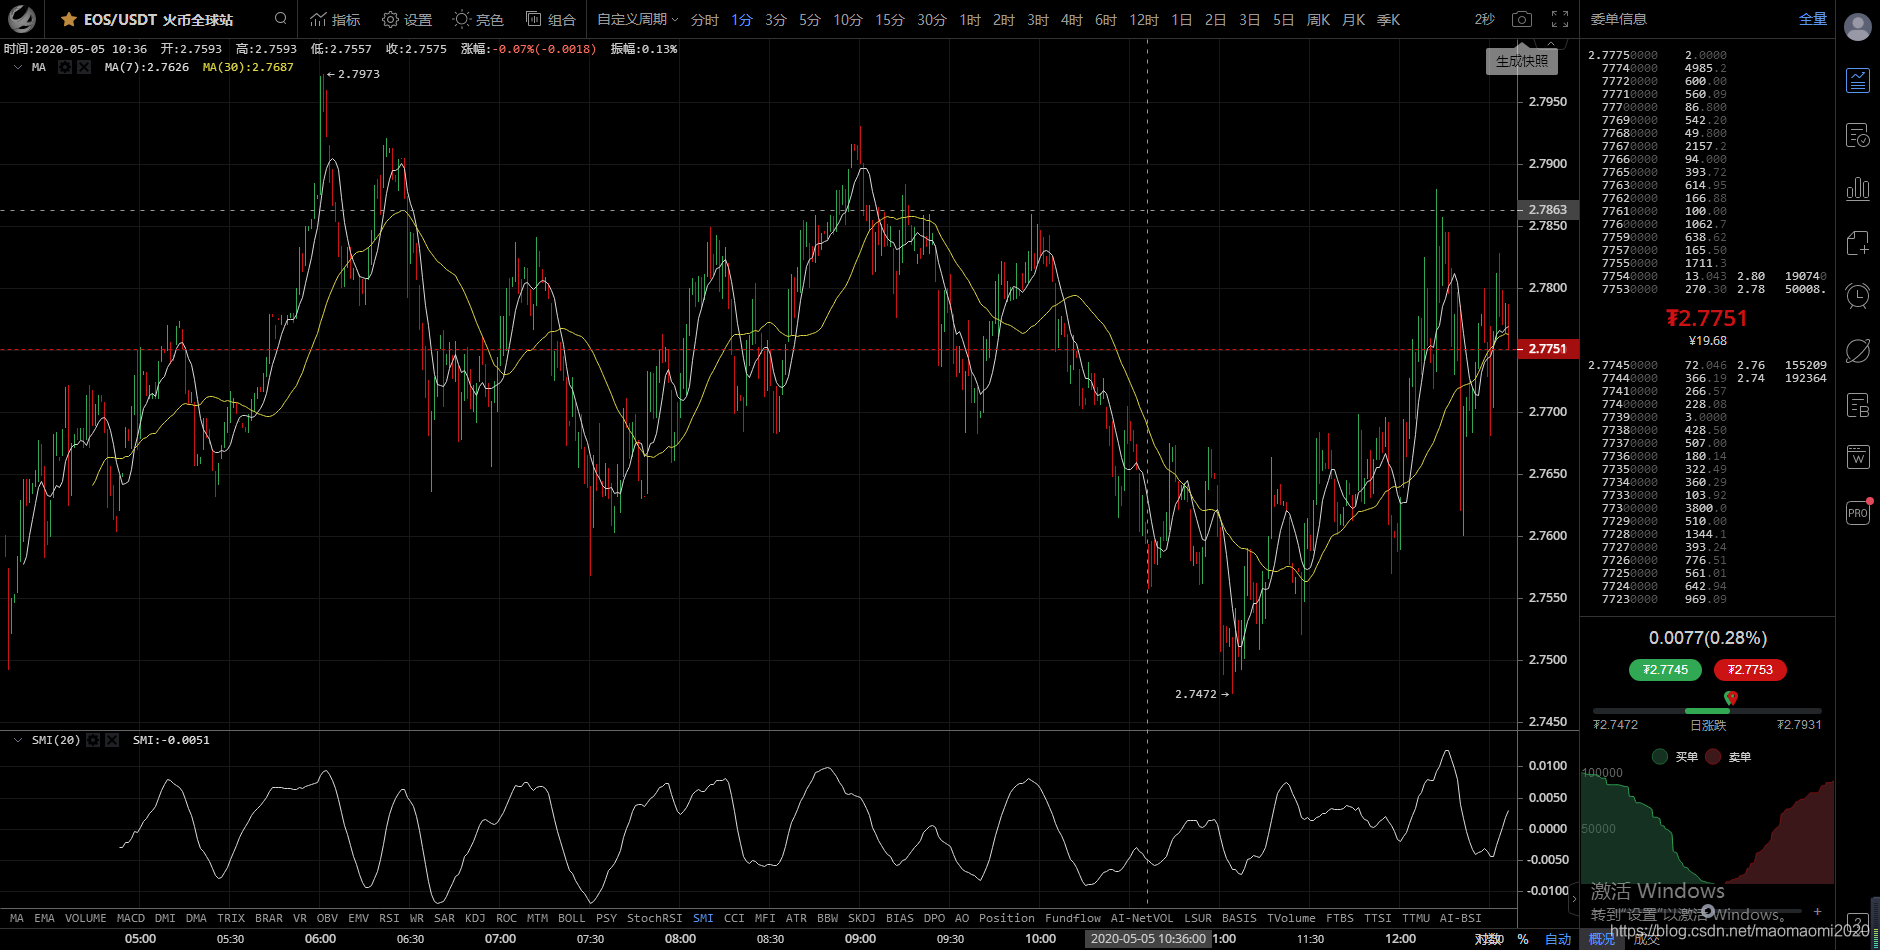The width and height of the screenshot is (1880, 950).
Task: Expand the 自定义周期 custom period dropdown
Action: [638, 19]
